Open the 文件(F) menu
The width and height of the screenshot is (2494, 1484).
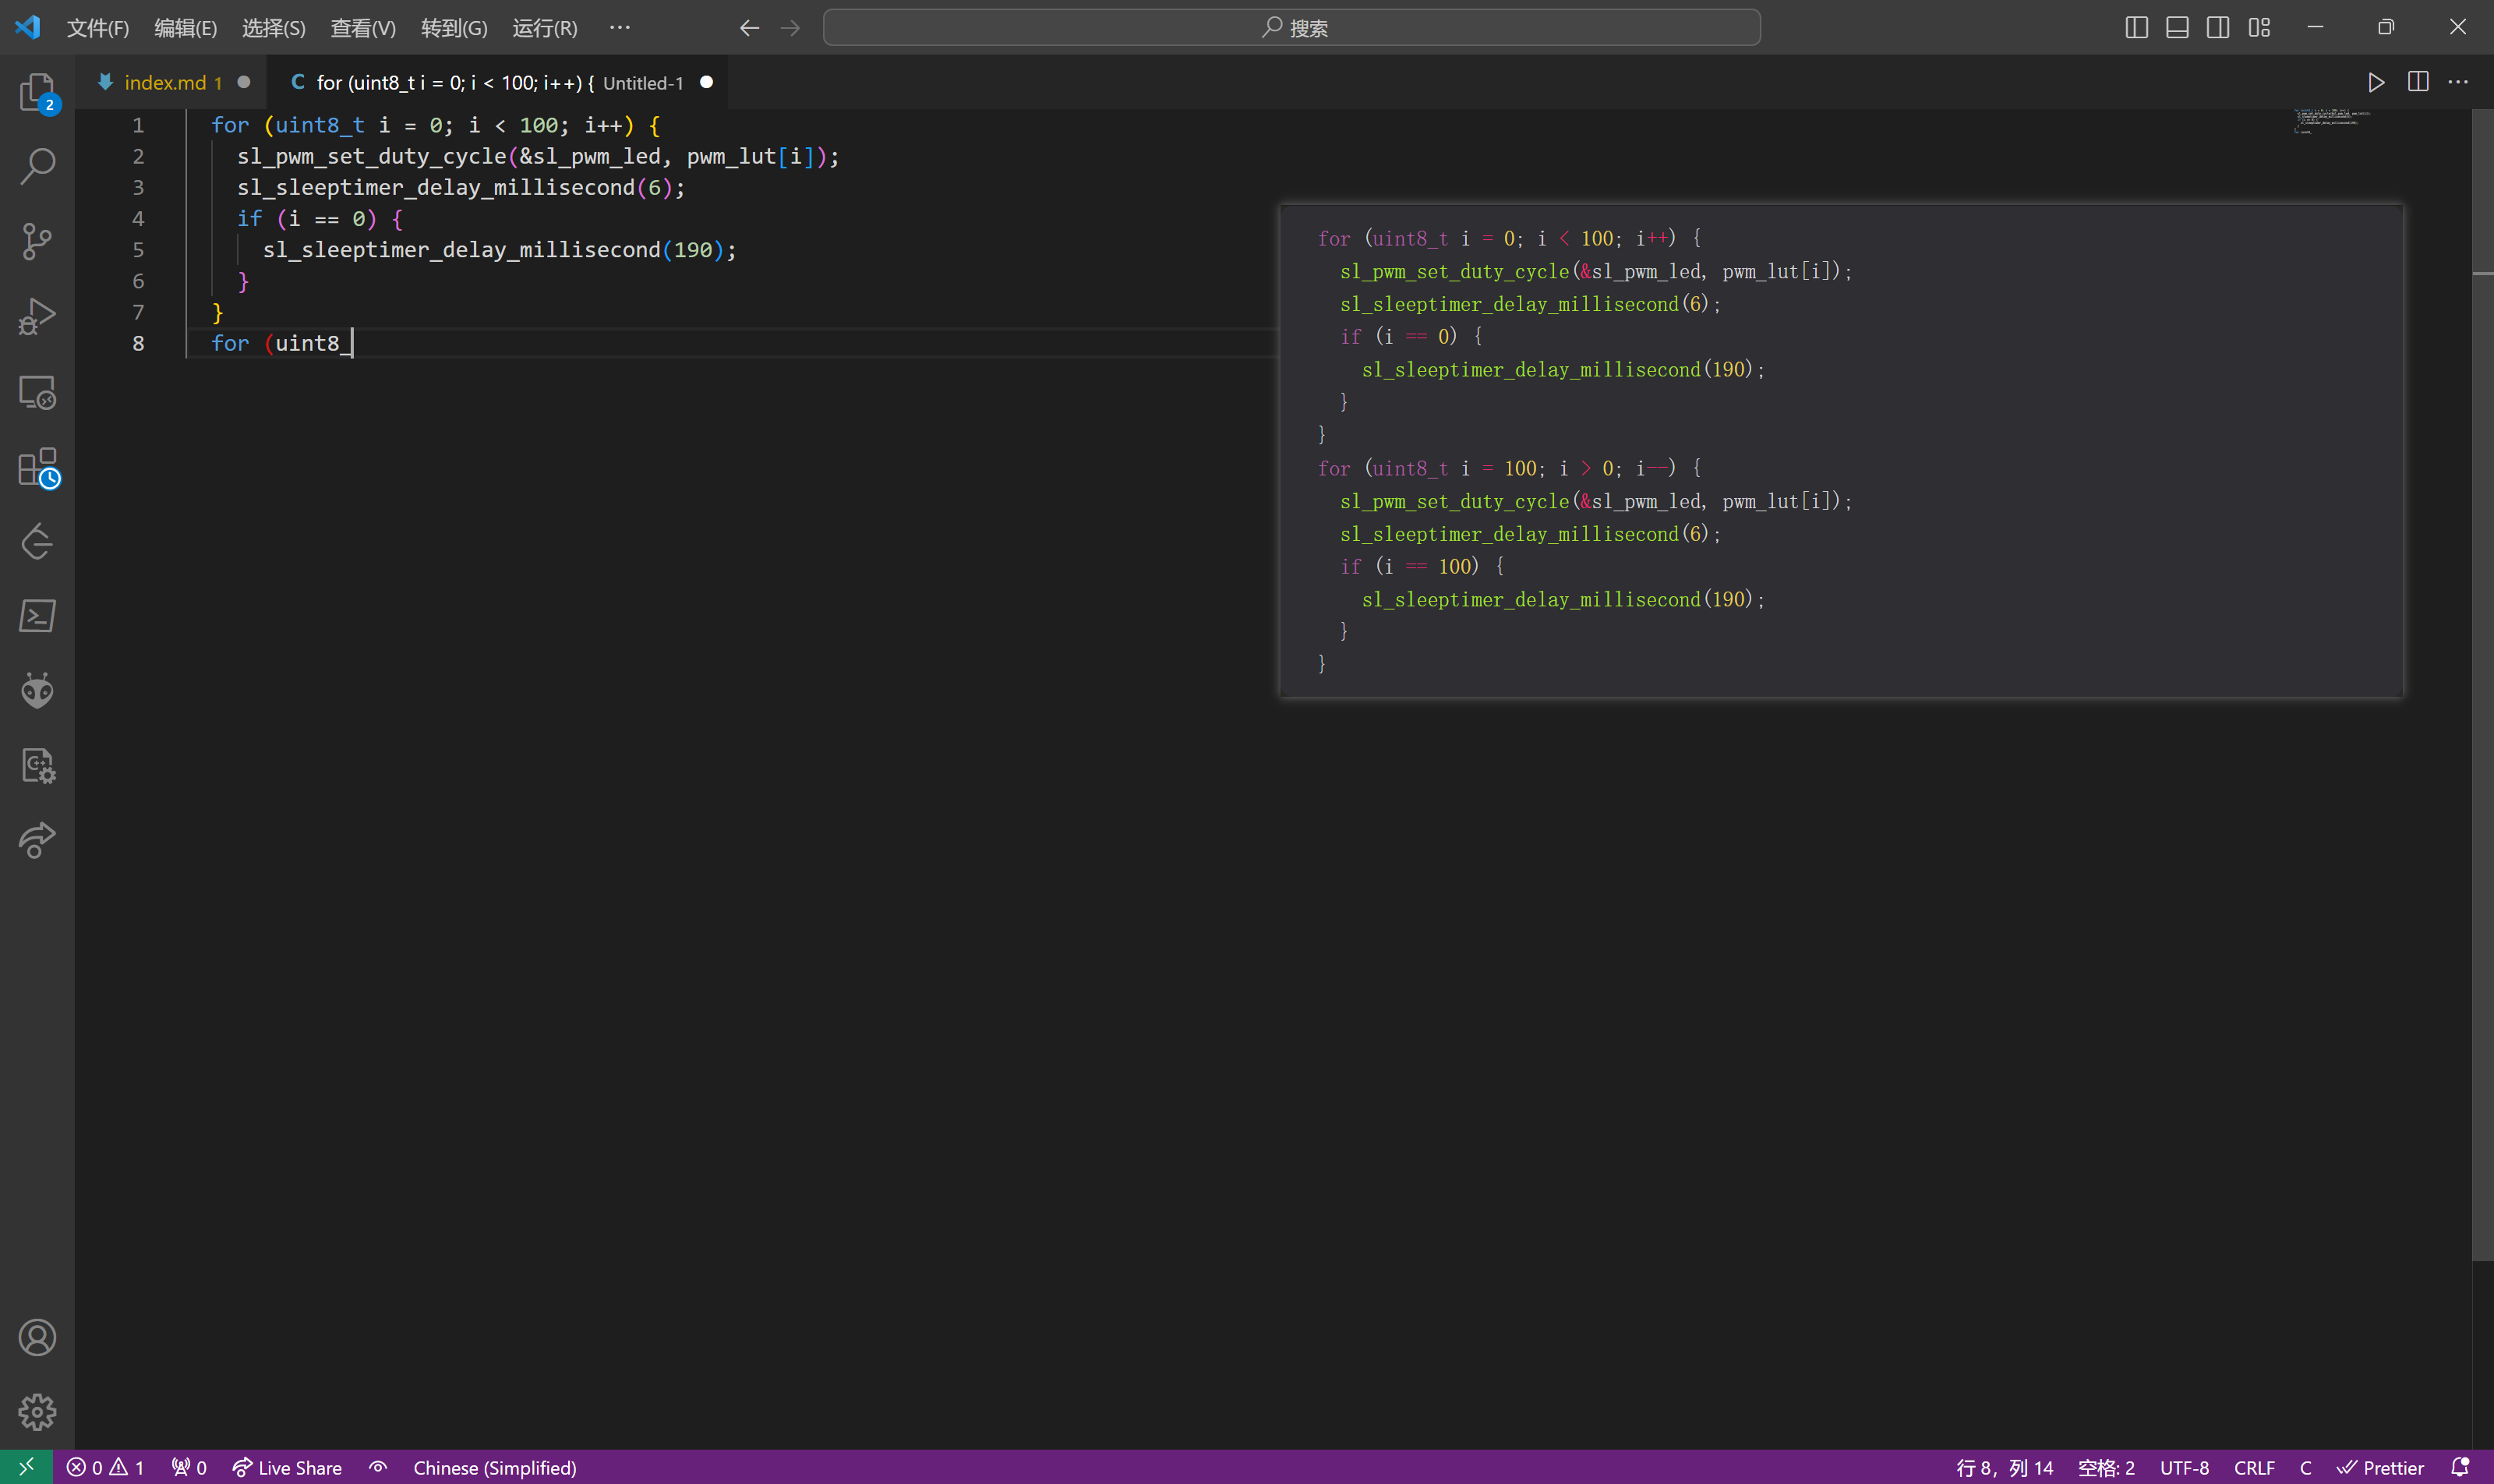[98, 28]
